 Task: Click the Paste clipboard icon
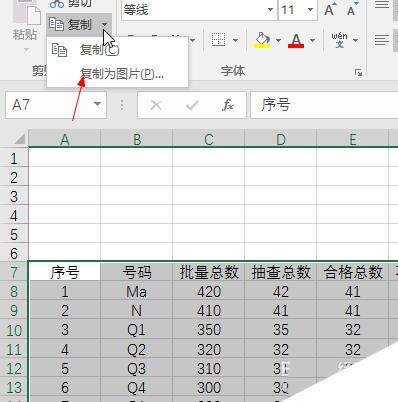(x=27, y=13)
